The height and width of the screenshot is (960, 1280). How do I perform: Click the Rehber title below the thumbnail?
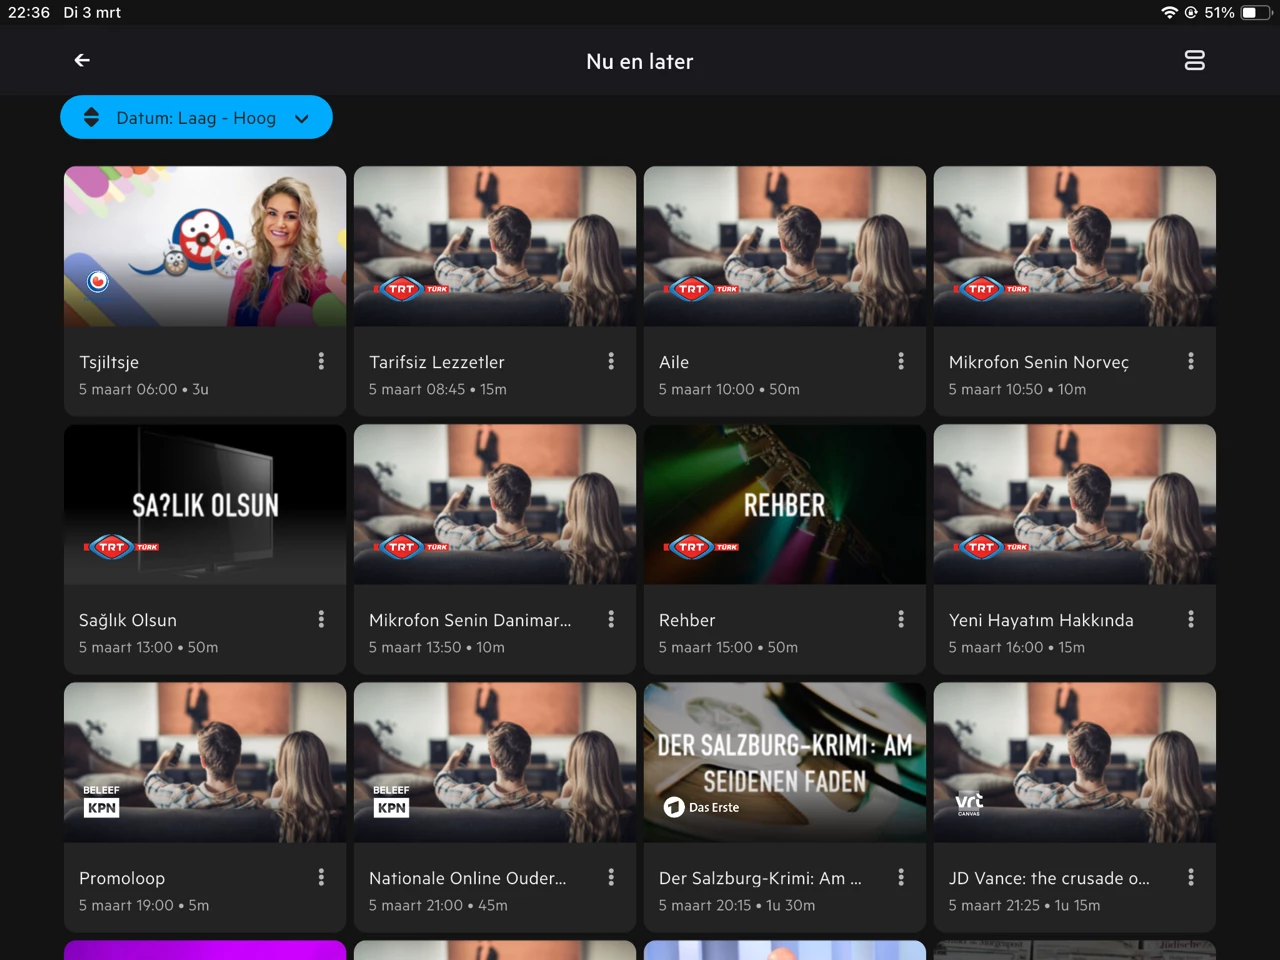(687, 620)
